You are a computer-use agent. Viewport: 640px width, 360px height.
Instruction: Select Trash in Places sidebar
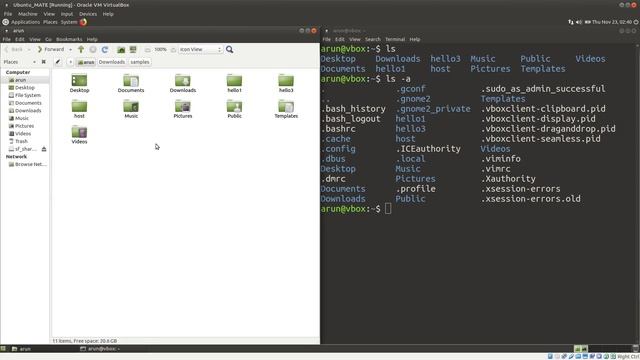click(25, 141)
